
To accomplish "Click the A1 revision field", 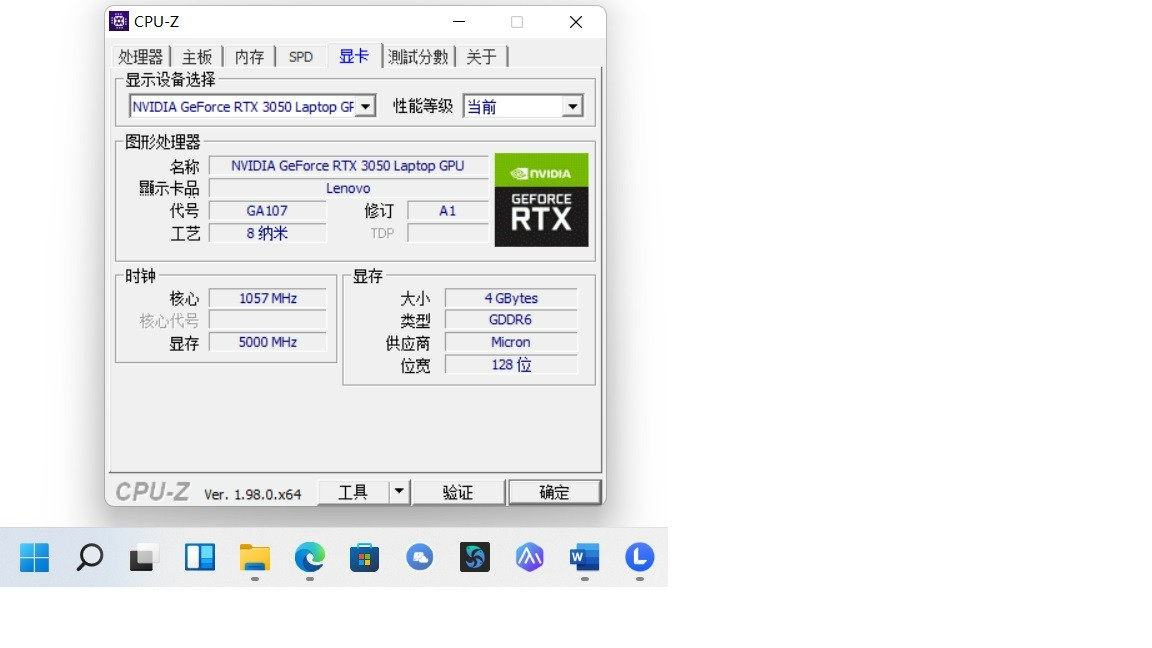I will point(447,211).
